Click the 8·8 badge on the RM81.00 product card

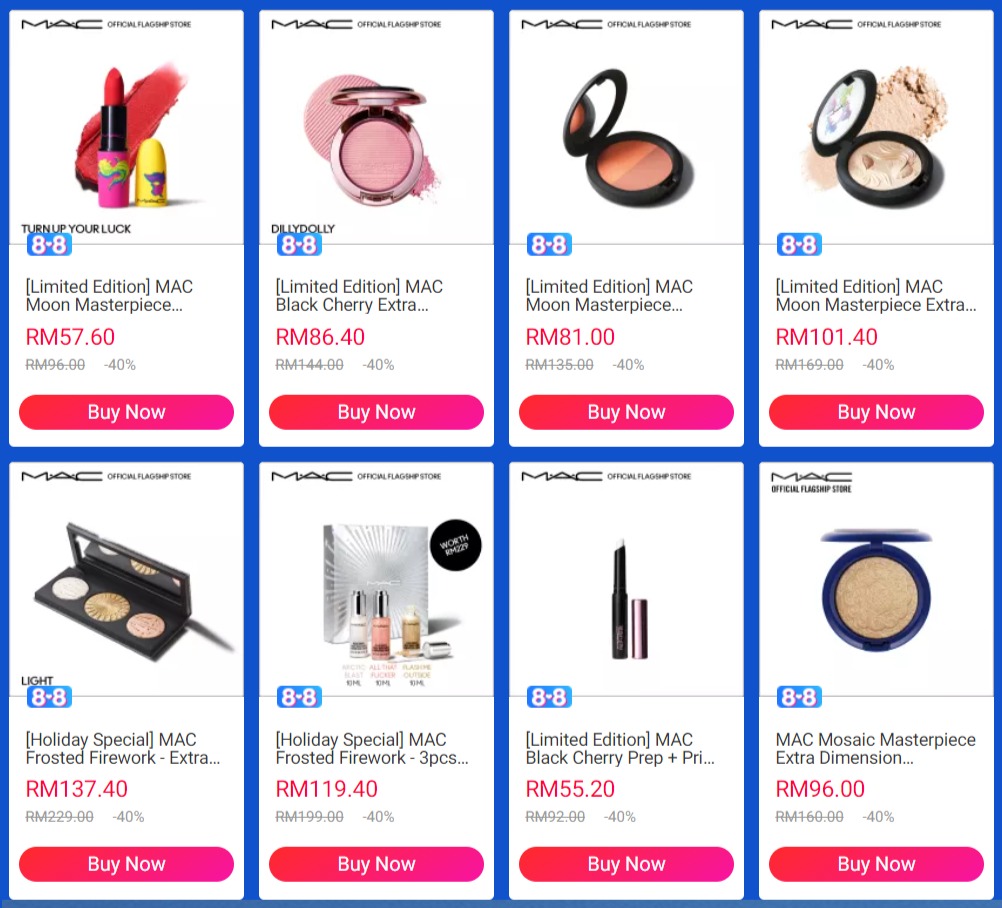[x=549, y=245]
